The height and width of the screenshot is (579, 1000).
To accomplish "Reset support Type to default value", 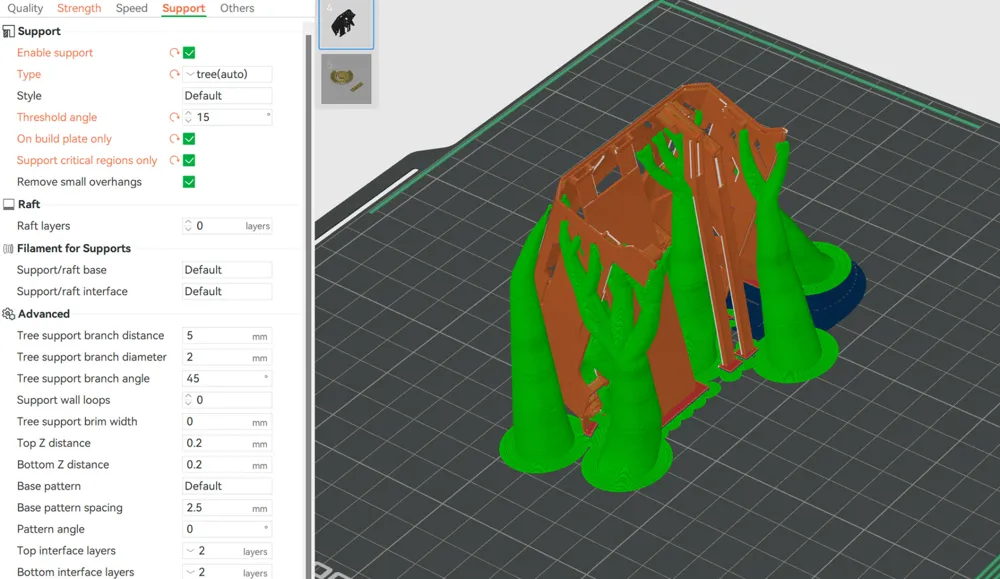I will 174,75.
